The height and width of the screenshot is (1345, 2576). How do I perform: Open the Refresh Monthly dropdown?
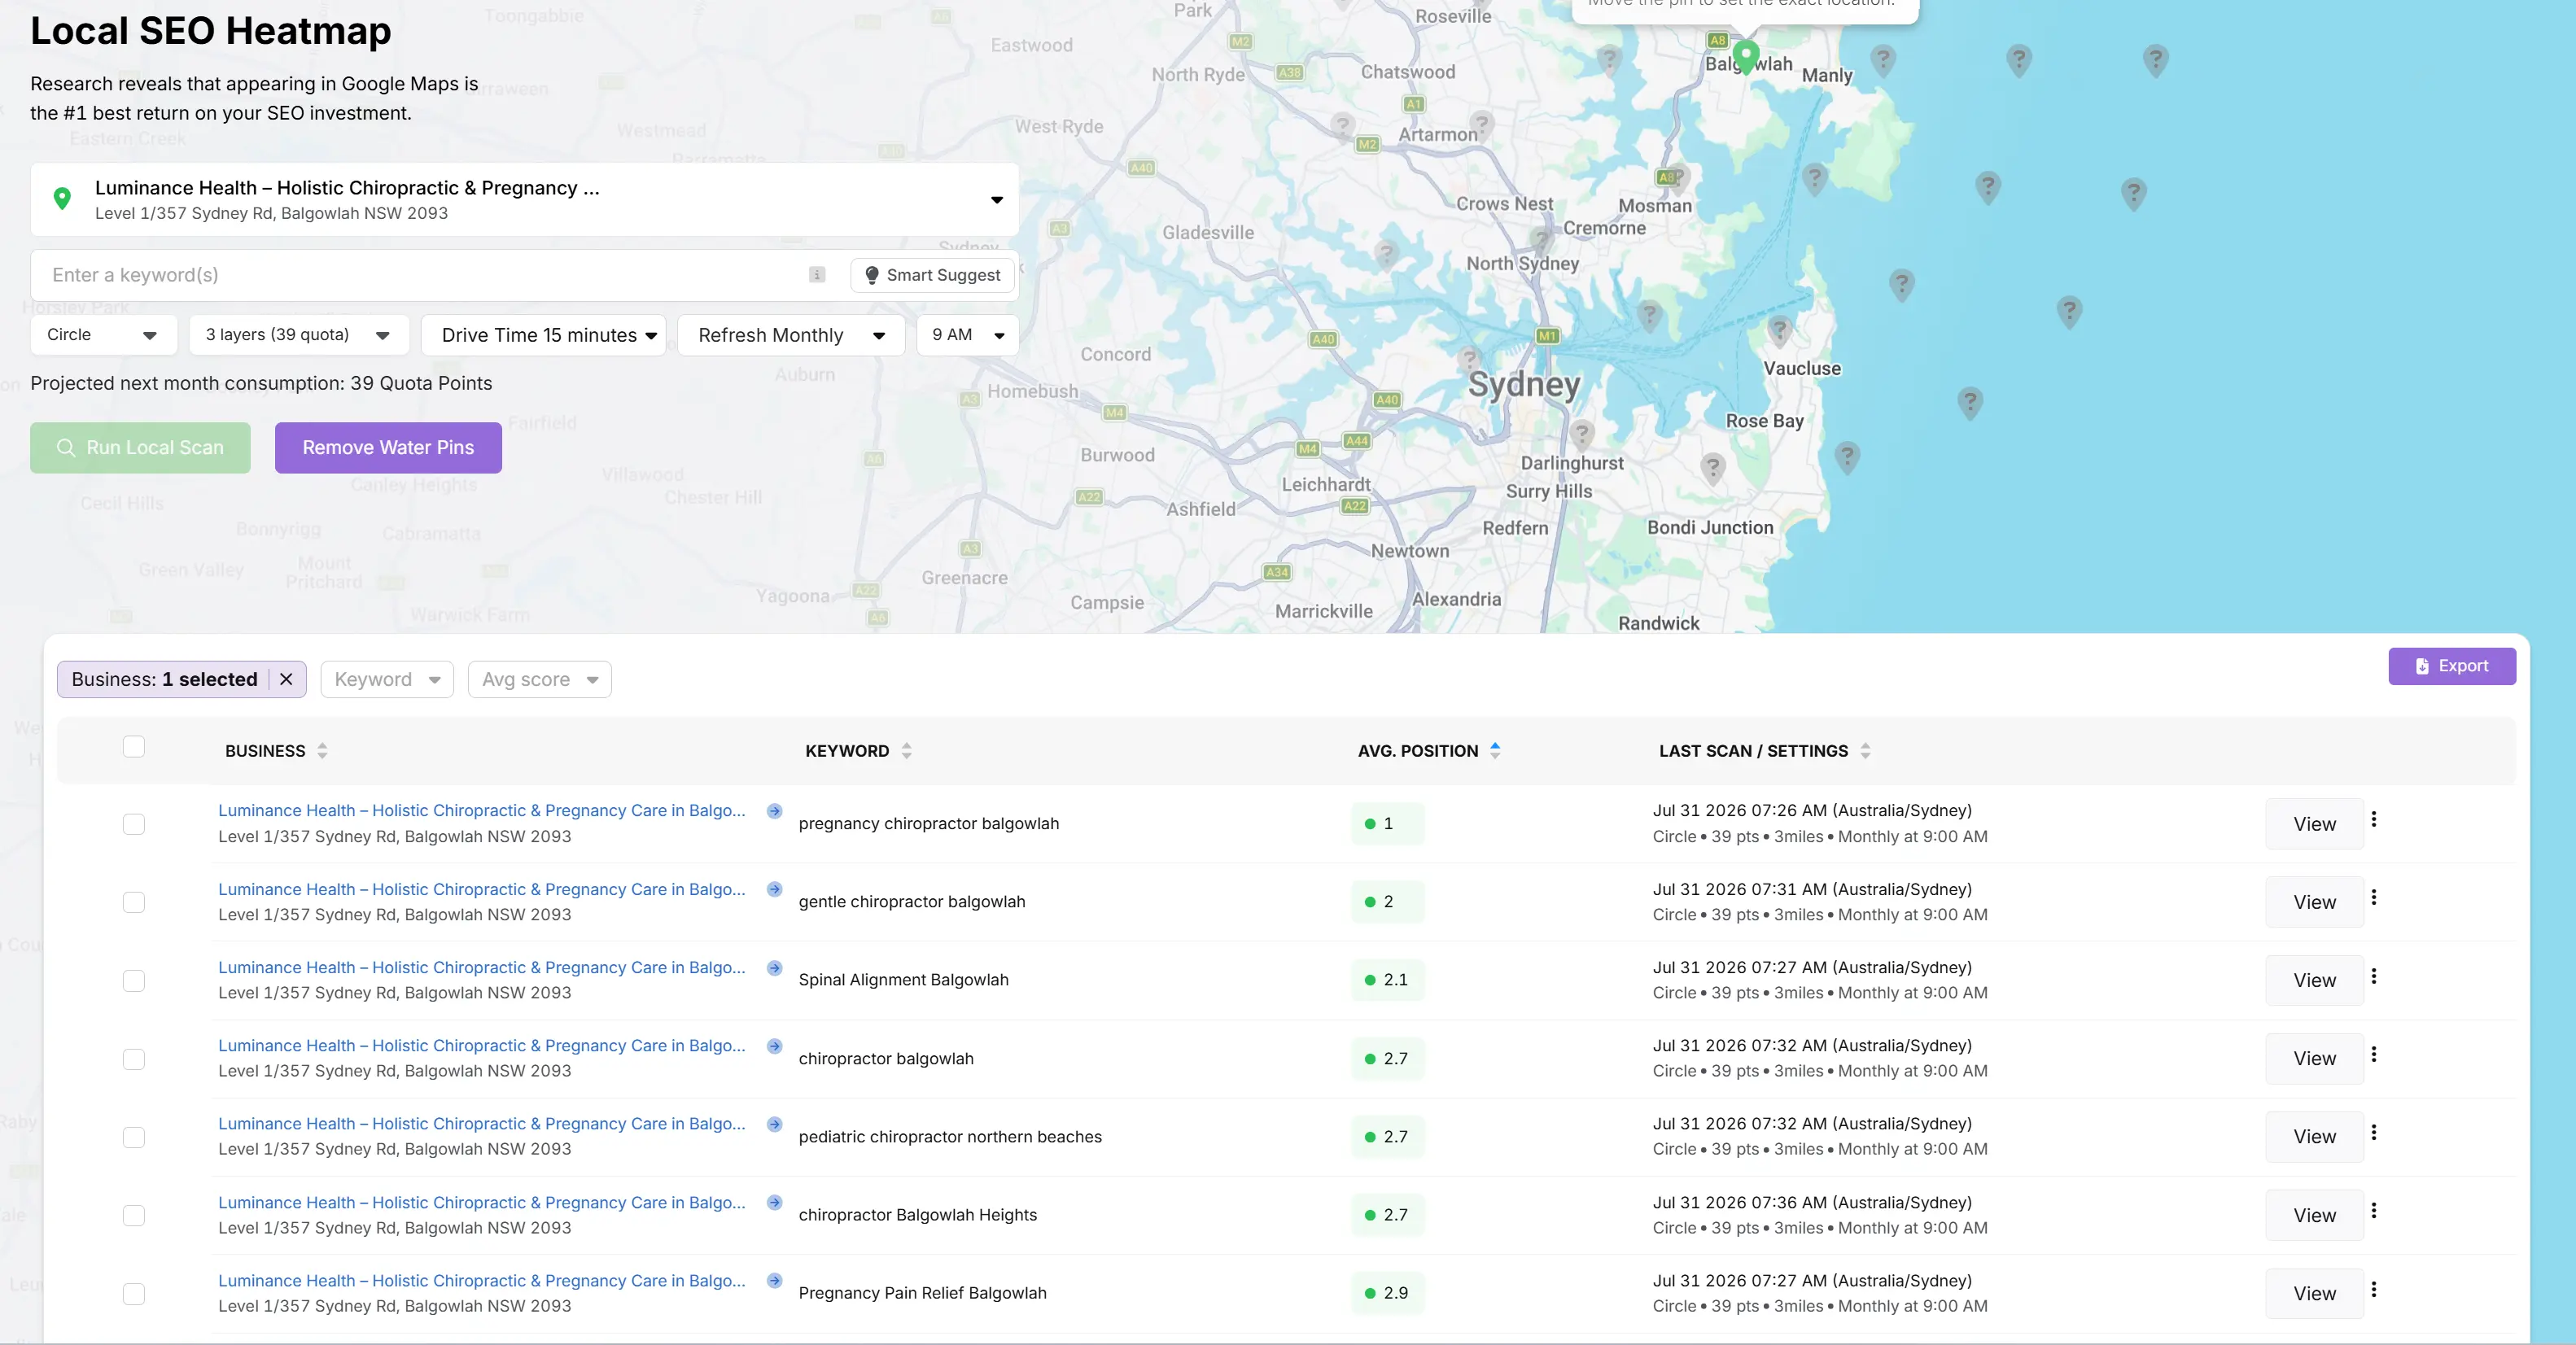tap(791, 335)
